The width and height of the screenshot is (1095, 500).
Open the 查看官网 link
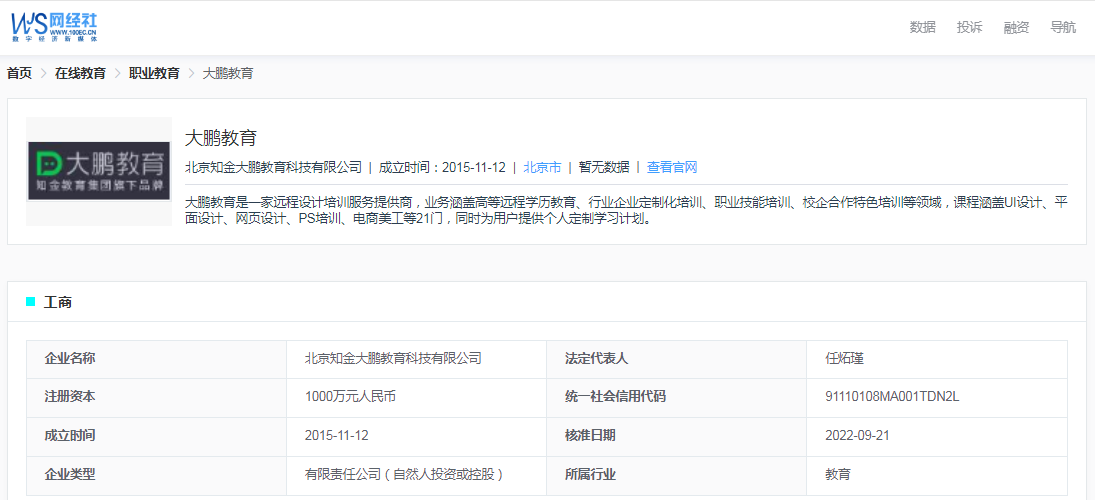(x=672, y=167)
